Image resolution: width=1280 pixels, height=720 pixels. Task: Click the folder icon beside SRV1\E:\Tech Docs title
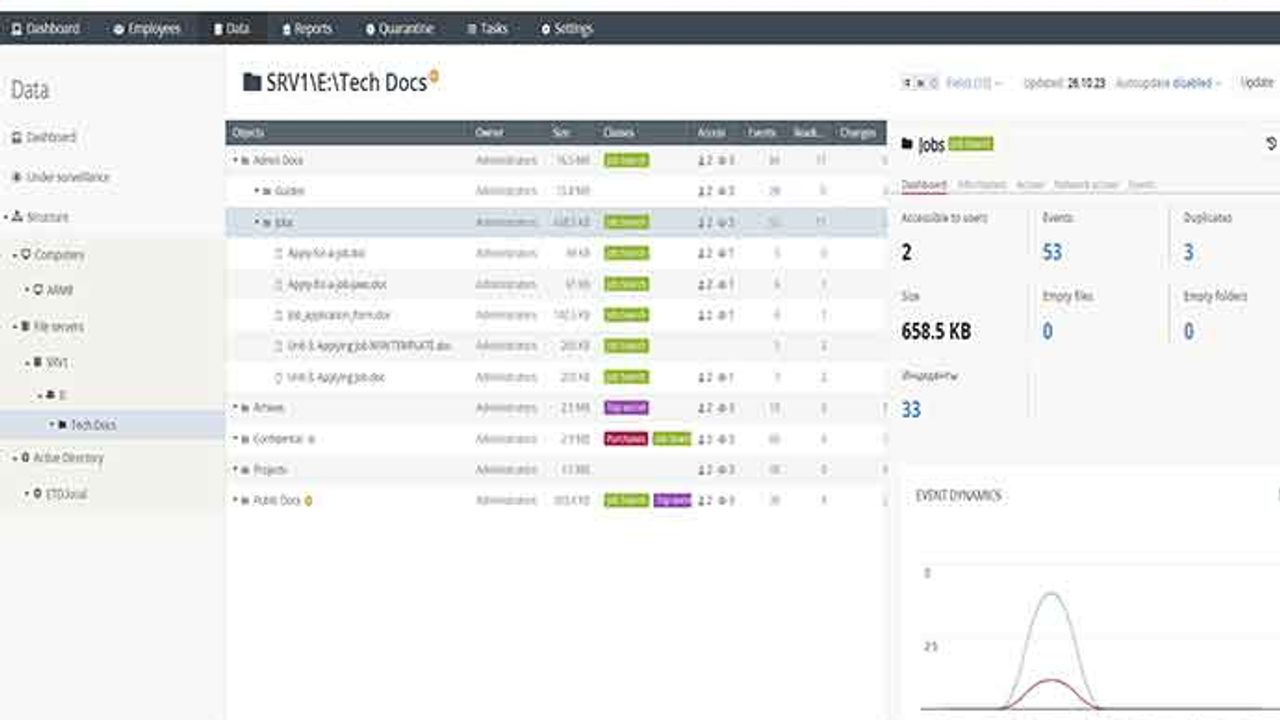click(x=252, y=82)
